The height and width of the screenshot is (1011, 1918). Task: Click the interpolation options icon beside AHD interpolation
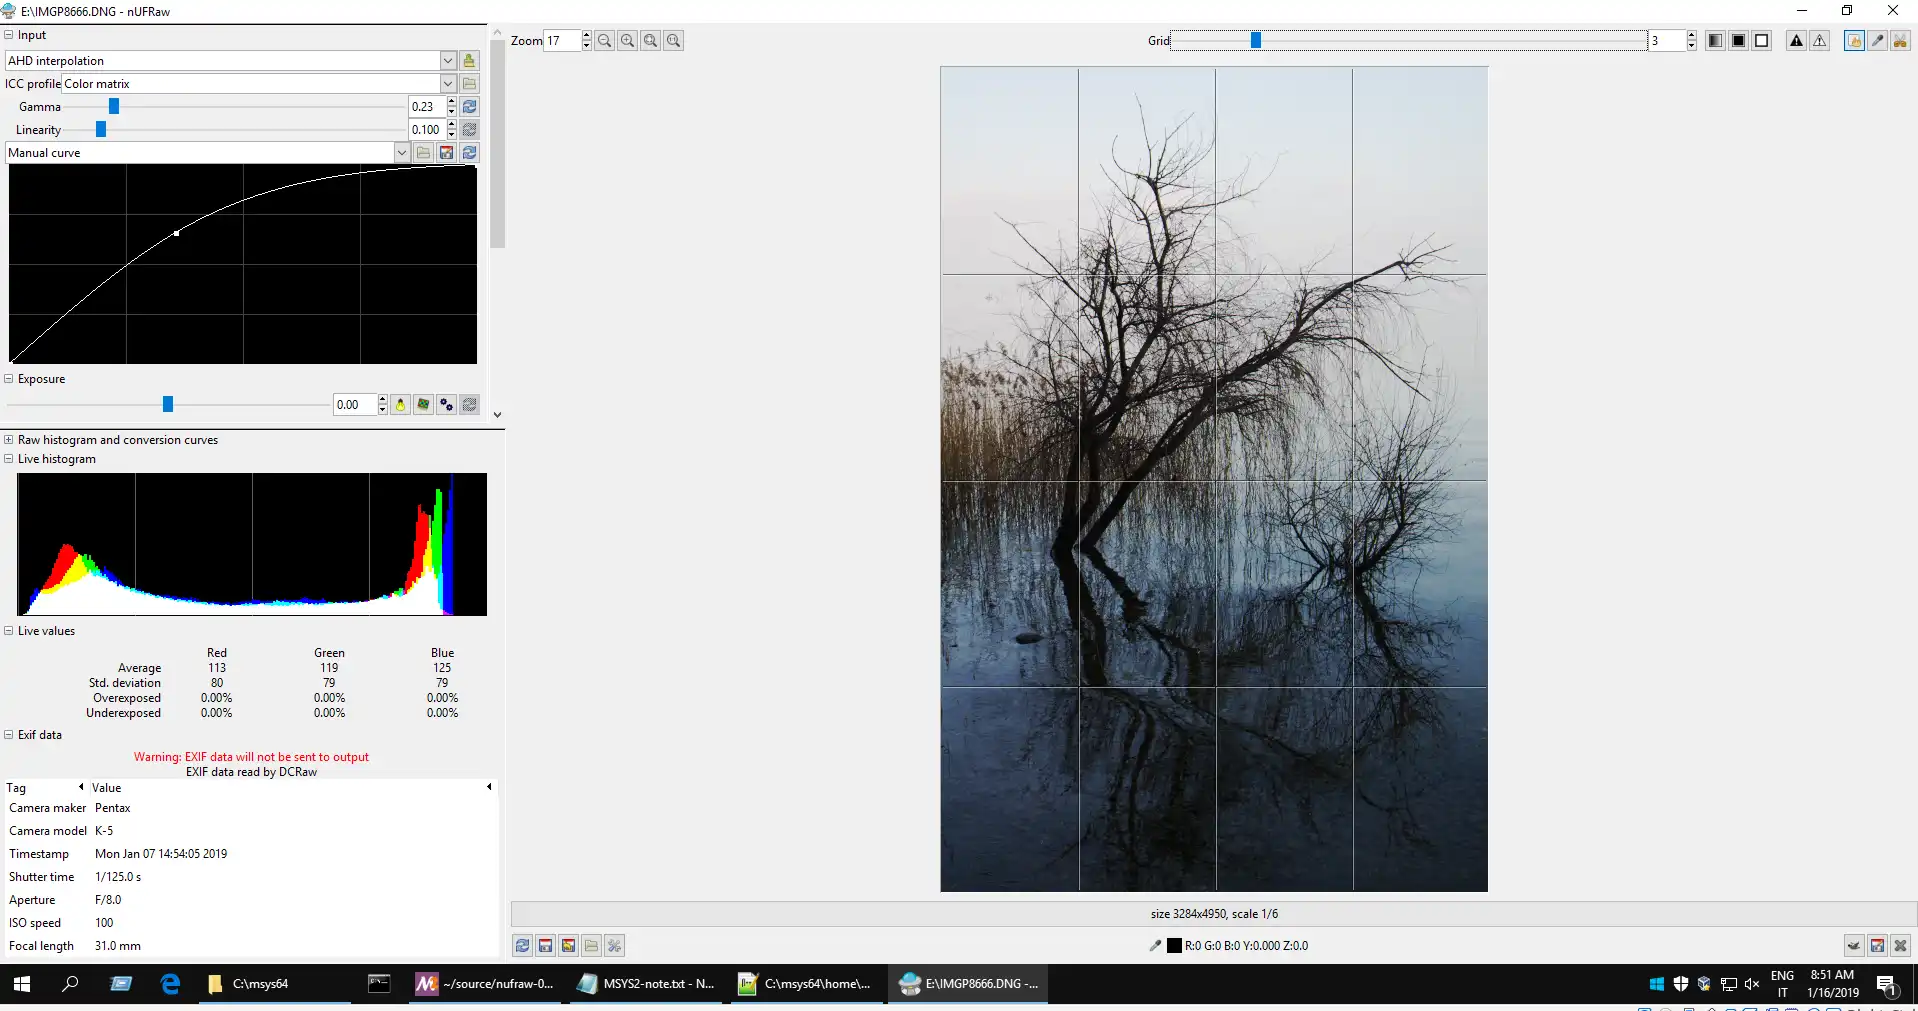pos(469,61)
